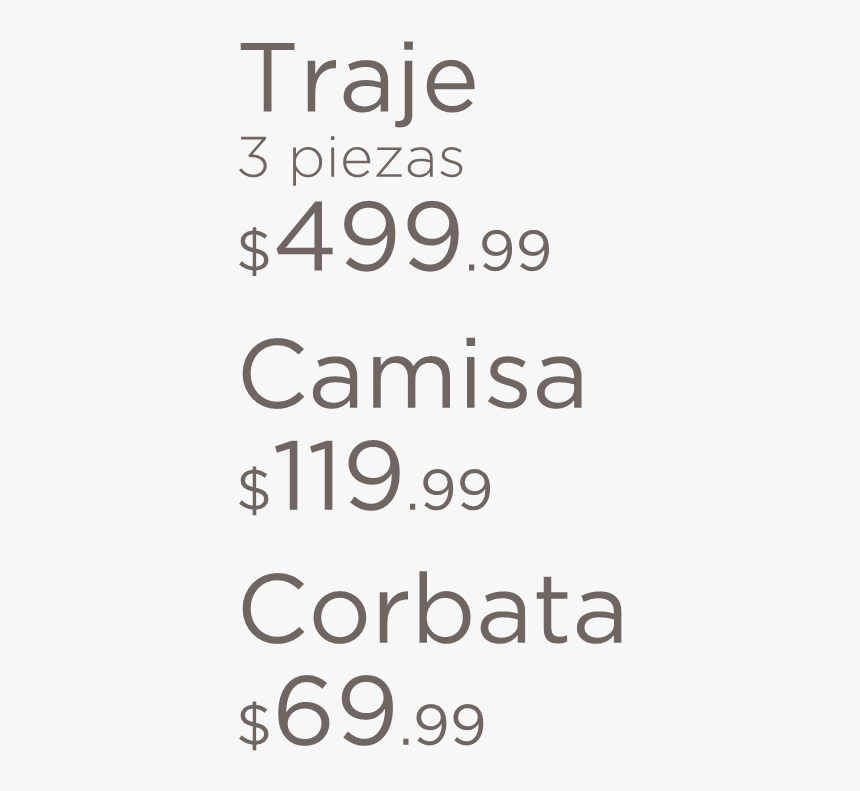Select the '3 piezas' subtitle text
The image size is (860, 791).
coord(351,162)
